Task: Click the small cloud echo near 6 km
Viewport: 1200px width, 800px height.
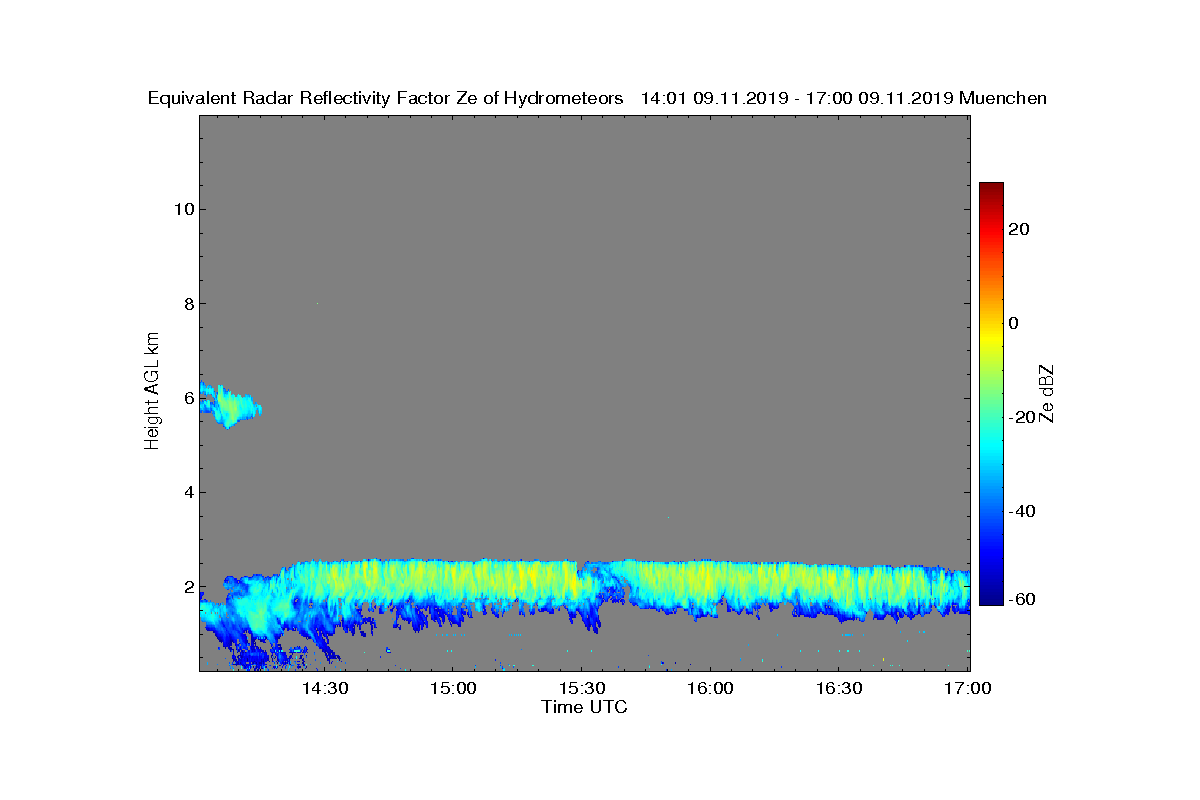Action: (230, 405)
